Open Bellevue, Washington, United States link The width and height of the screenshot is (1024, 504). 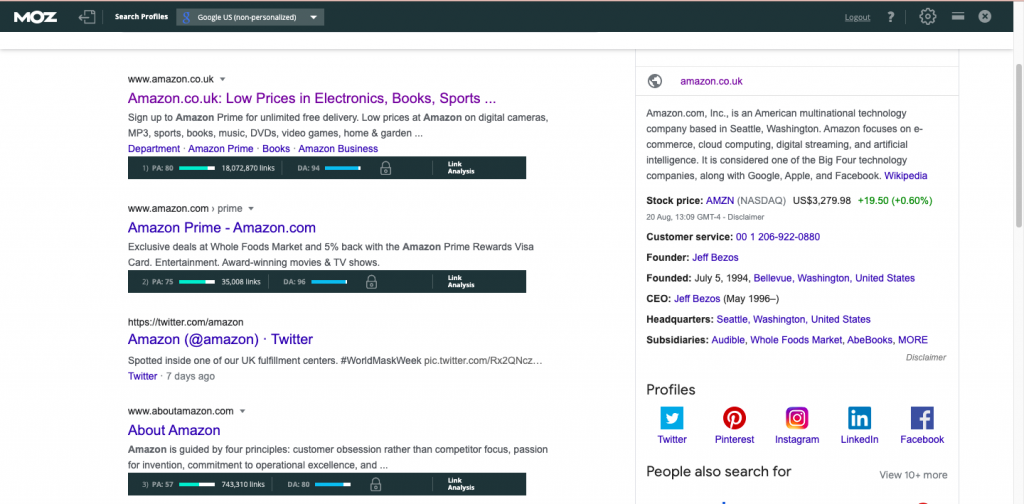coord(834,278)
